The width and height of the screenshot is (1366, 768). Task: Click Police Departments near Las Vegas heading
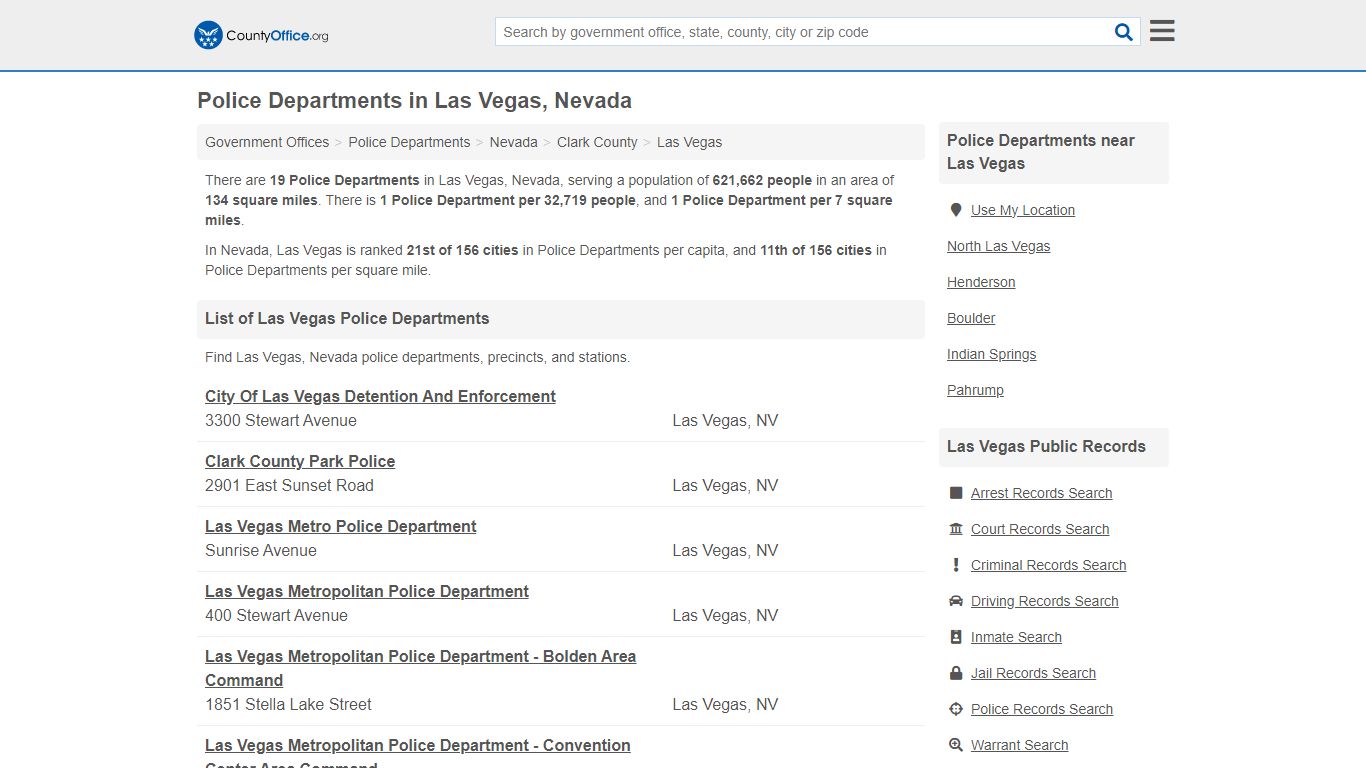click(x=1041, y=152)
